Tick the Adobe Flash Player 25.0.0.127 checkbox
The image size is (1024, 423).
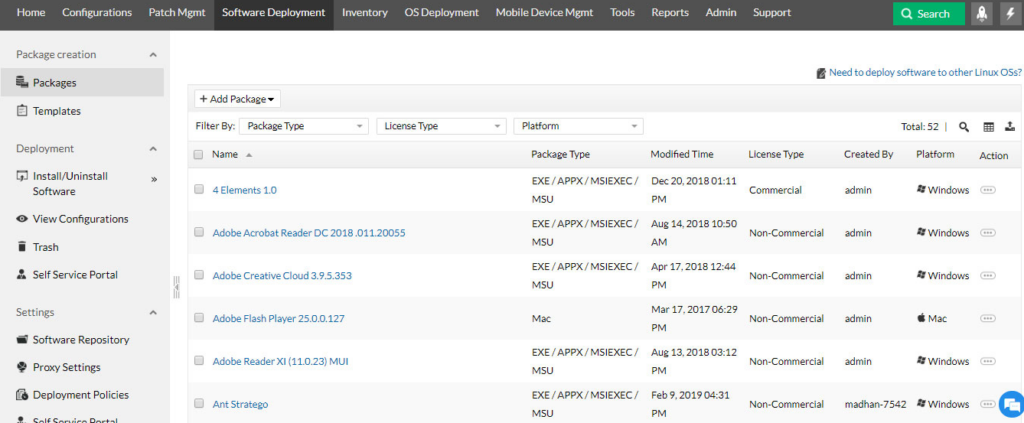[x=199, y=318]
